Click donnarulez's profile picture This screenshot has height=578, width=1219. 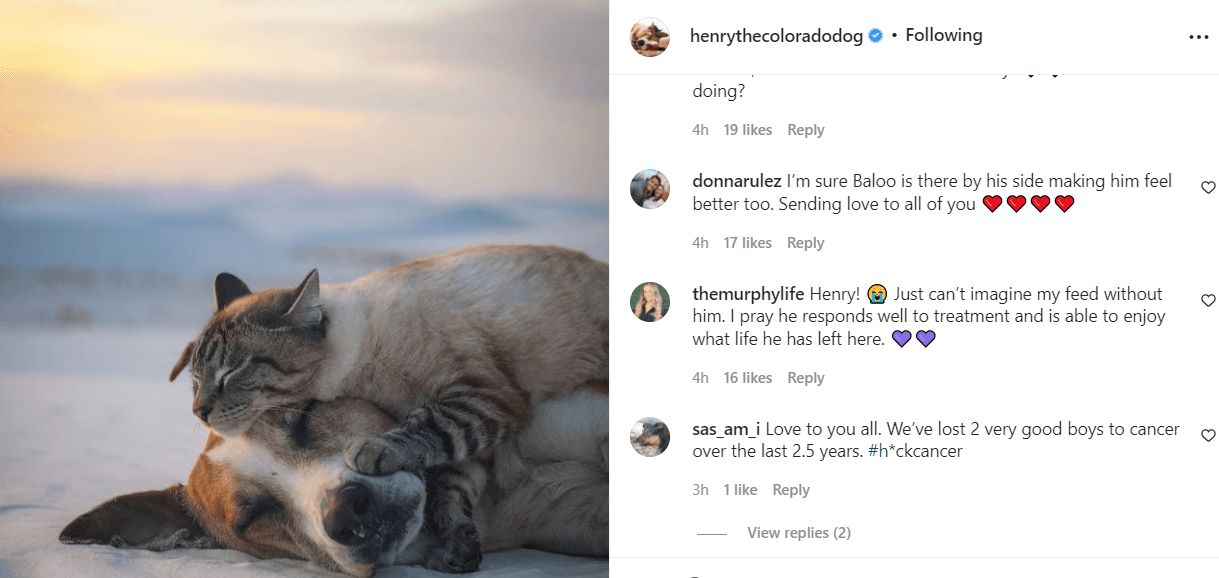pos(650,189)
